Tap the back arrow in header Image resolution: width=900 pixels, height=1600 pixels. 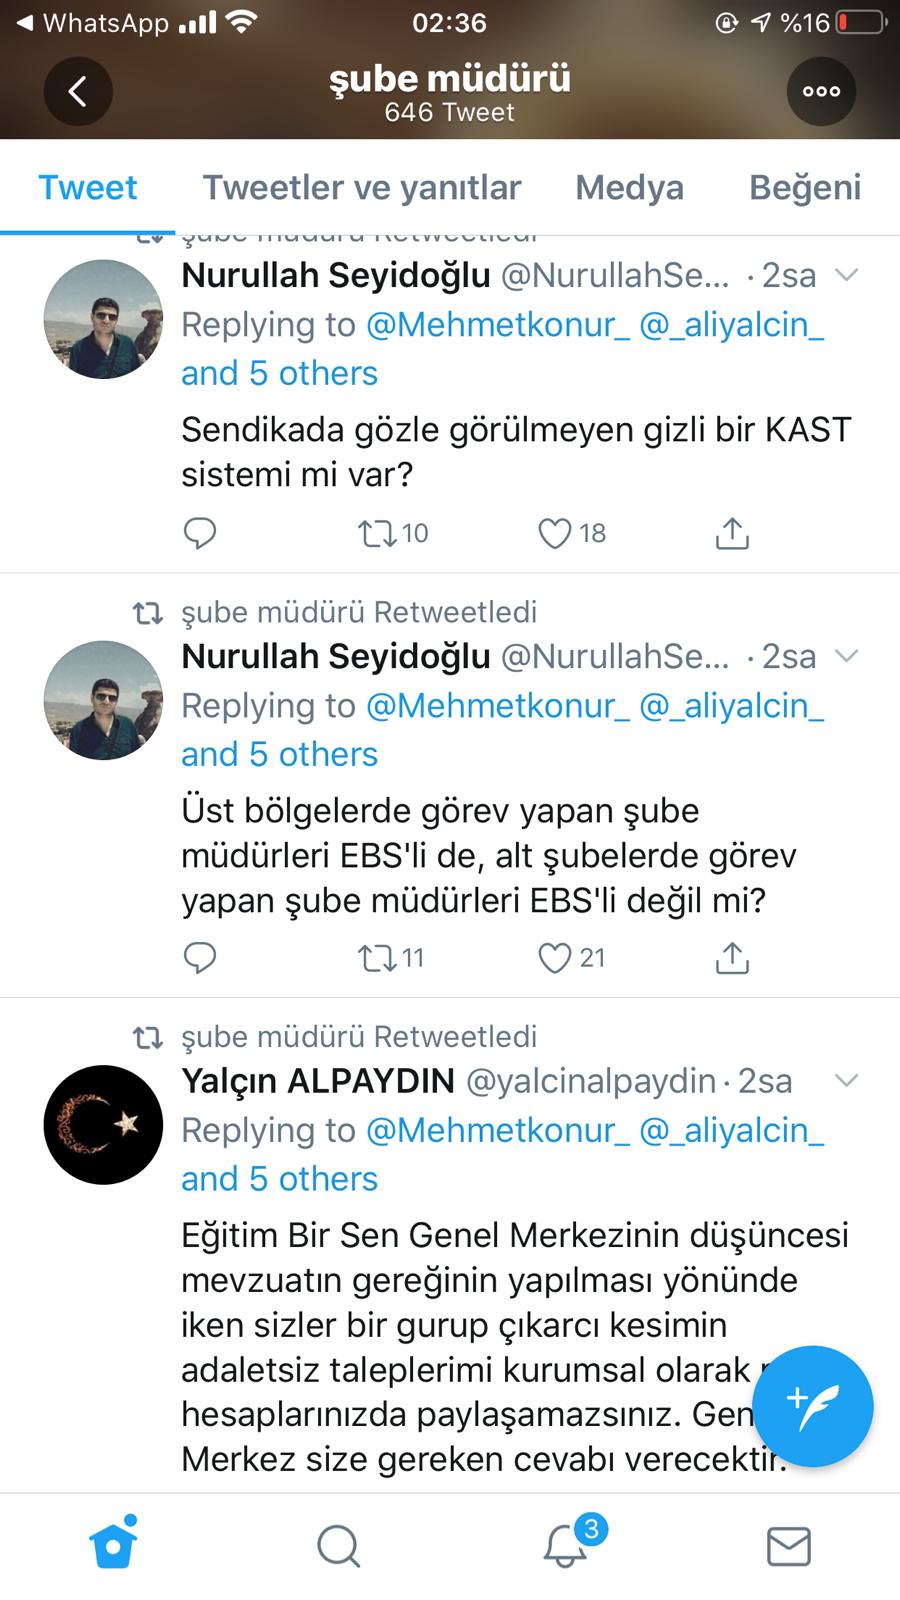click(x=78, y=91)
